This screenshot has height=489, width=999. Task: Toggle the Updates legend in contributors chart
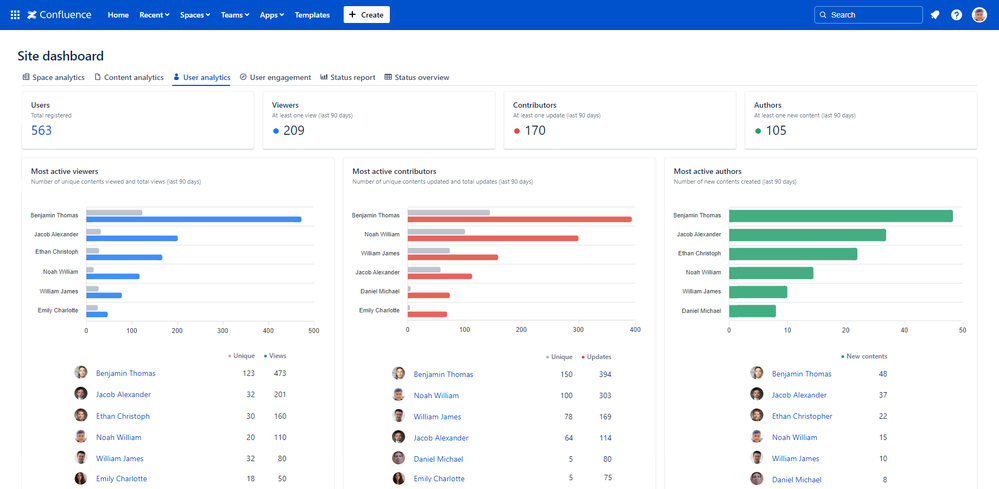(x=596, y=357)
